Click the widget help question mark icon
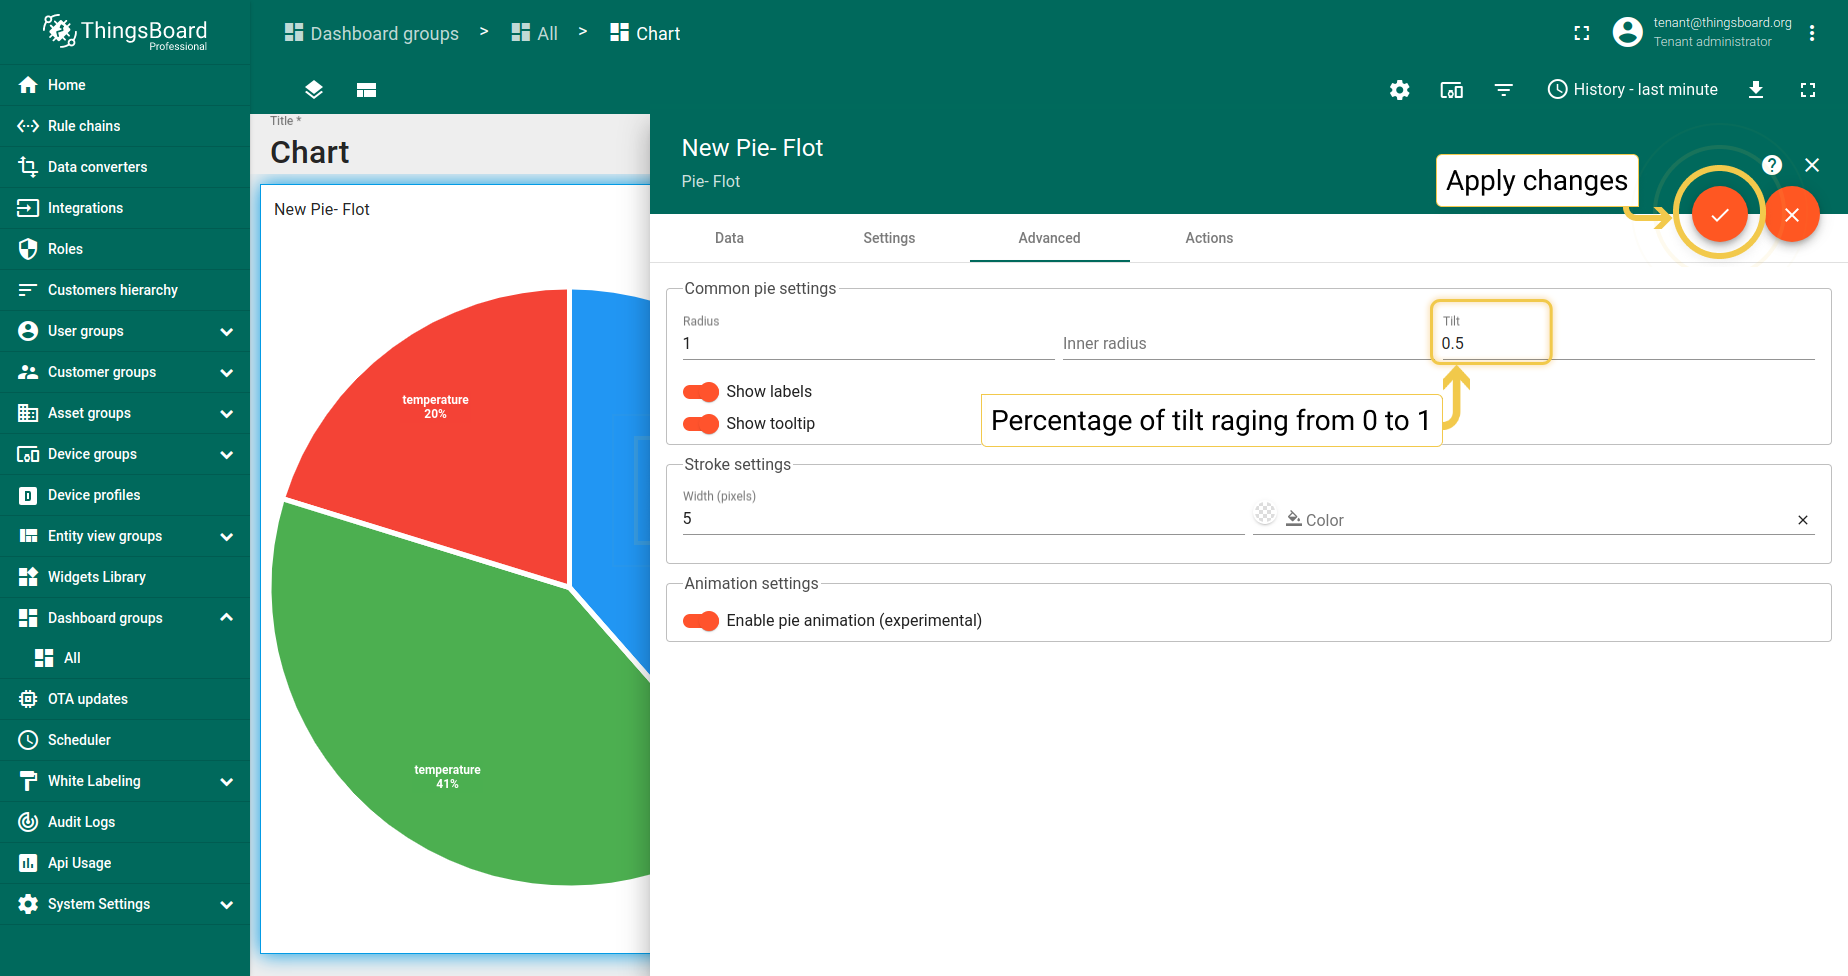The width and height of the screenshot is (1848, 976). click(1771, 165)
